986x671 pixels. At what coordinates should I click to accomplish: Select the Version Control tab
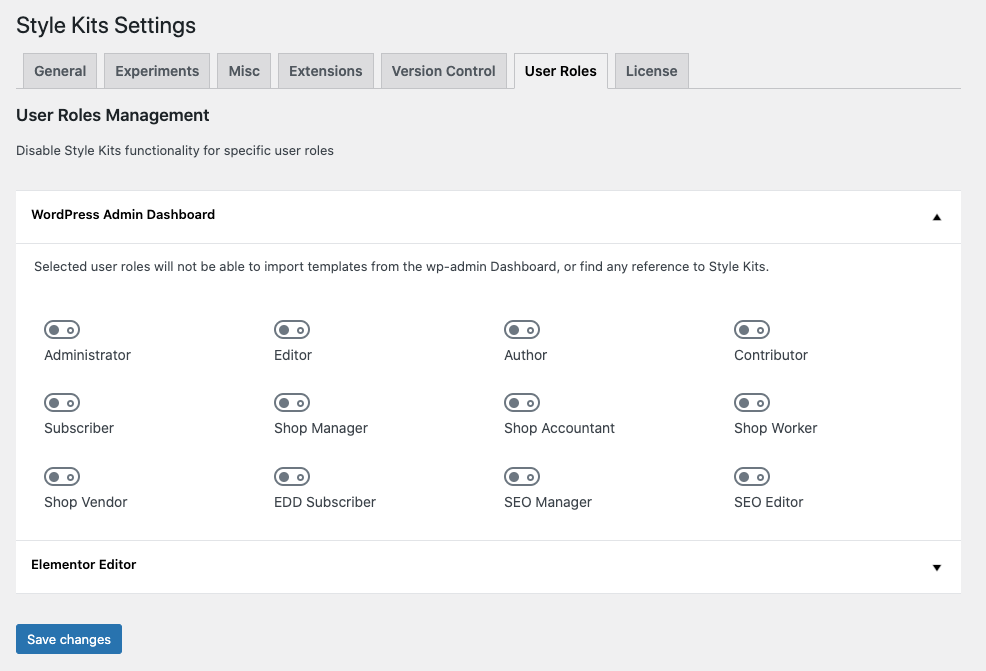[443, 71]
